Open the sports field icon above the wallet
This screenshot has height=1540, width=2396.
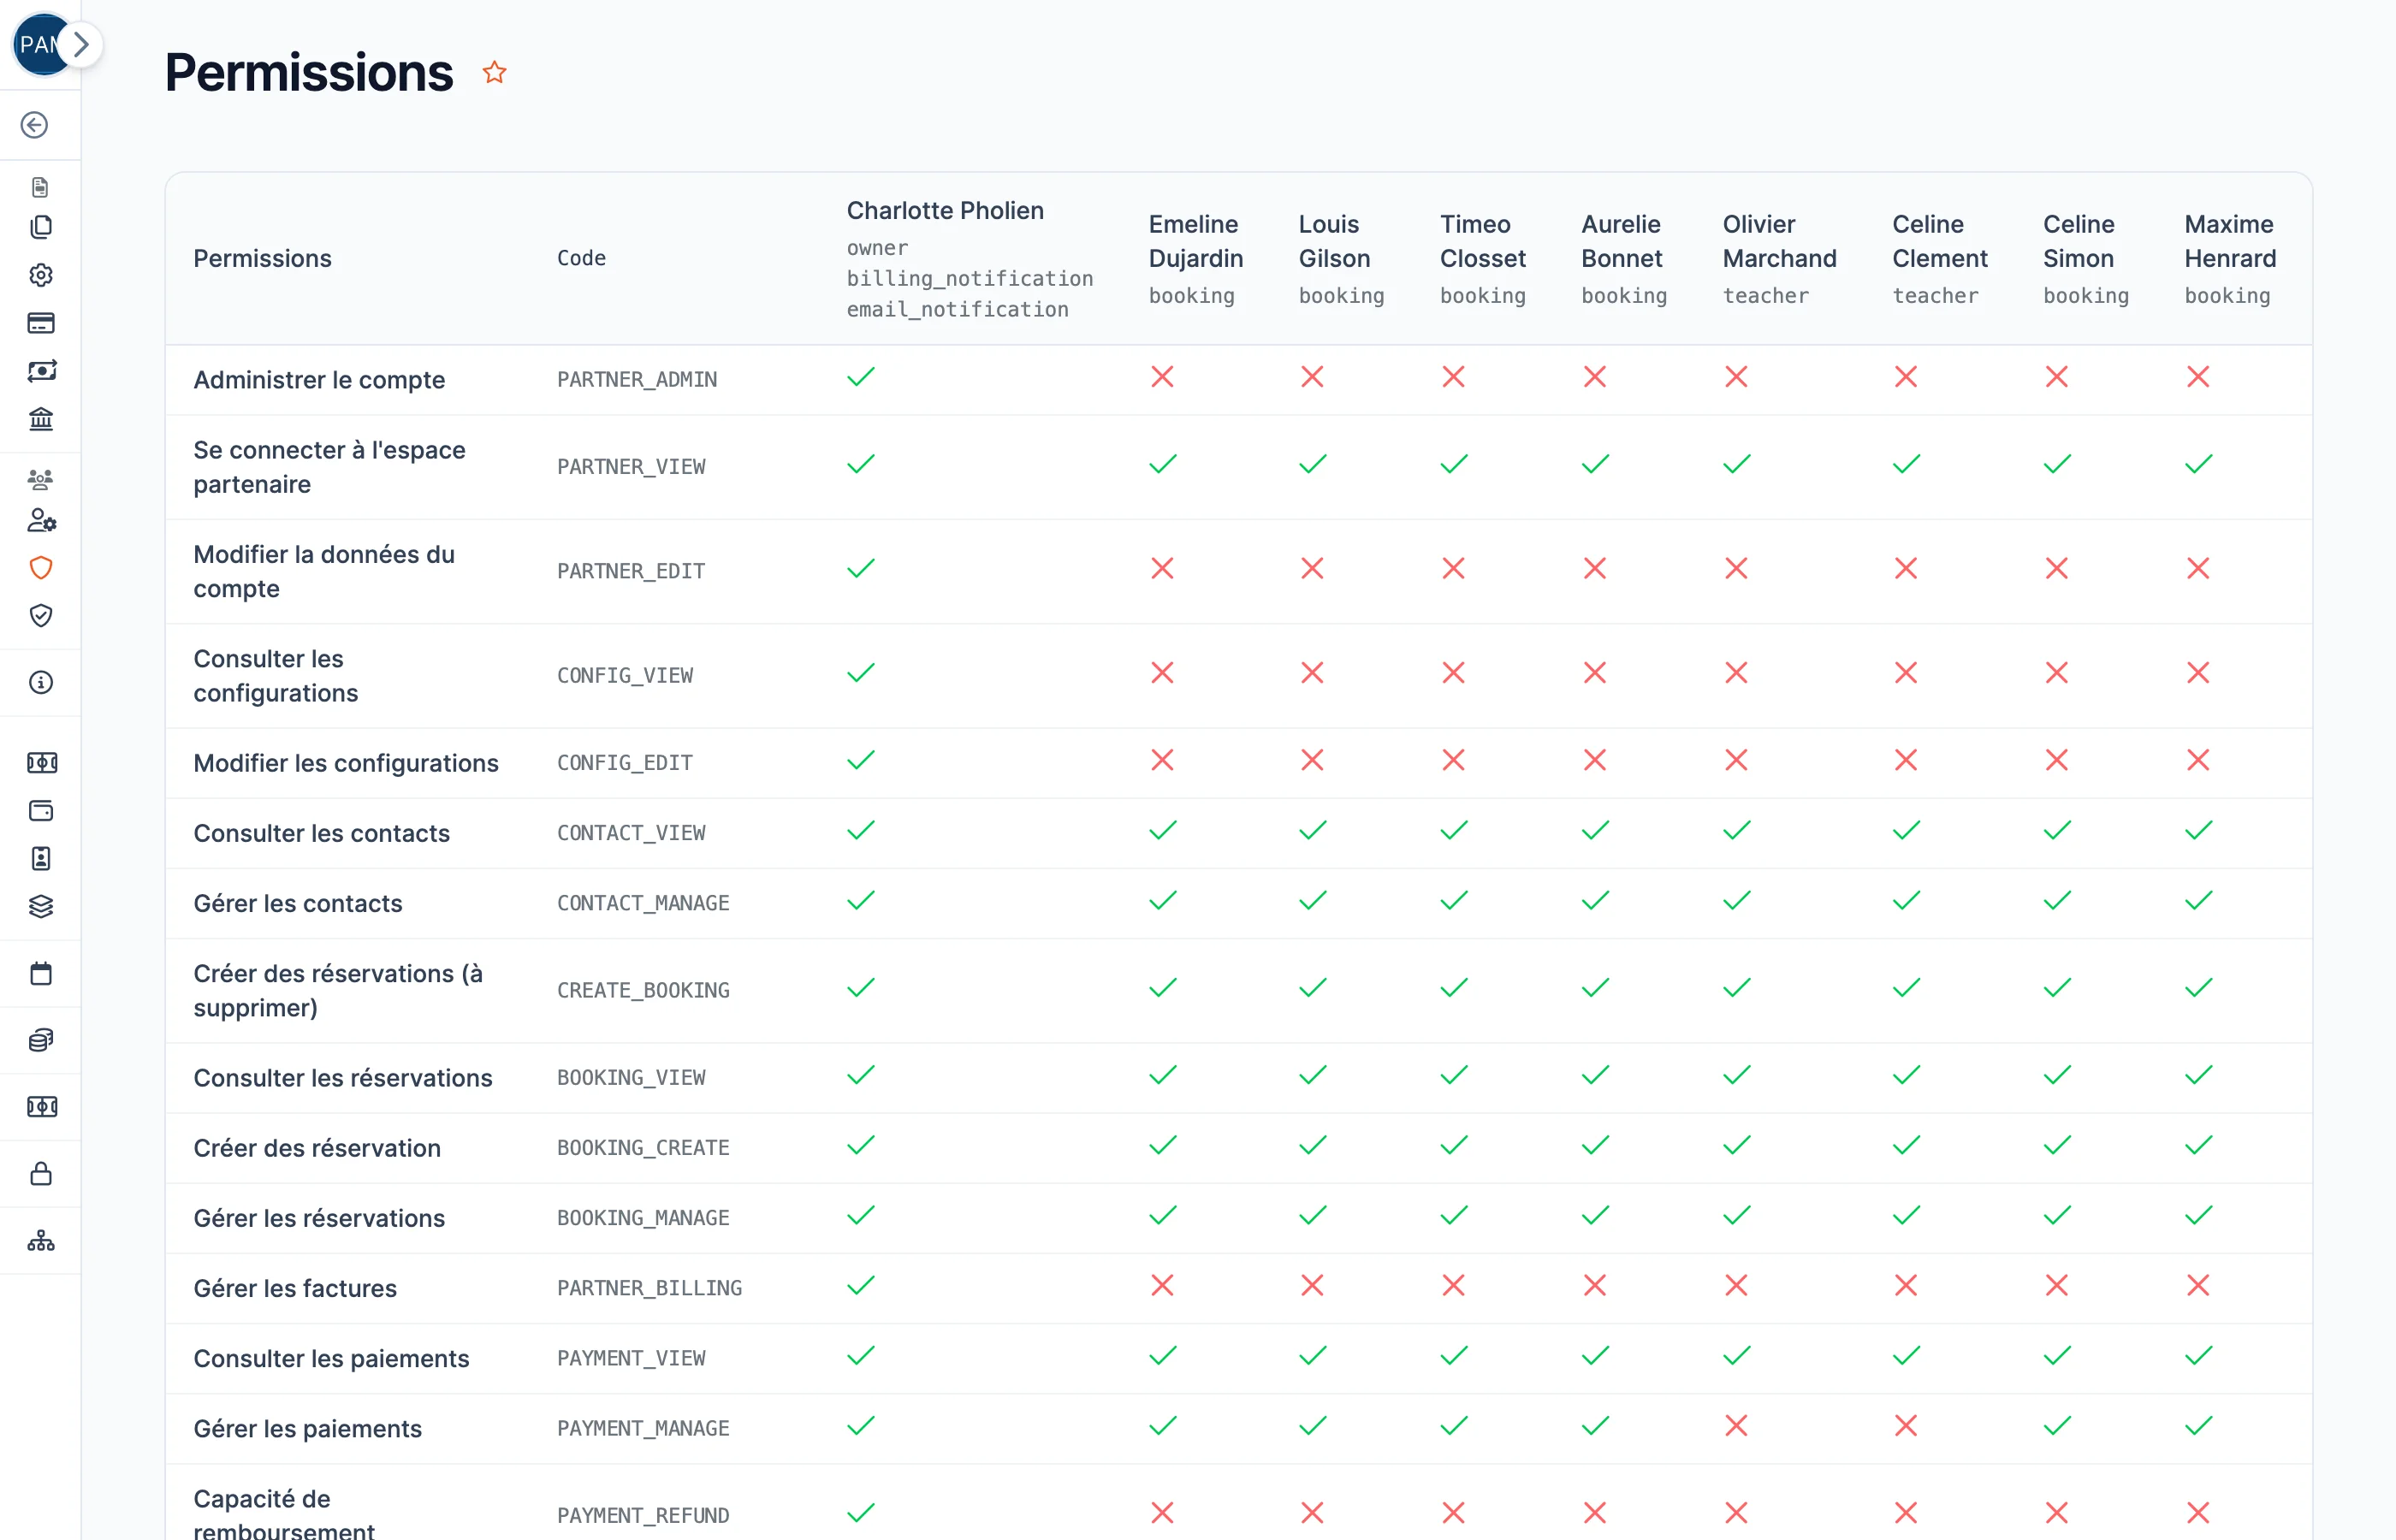point(41,763)
